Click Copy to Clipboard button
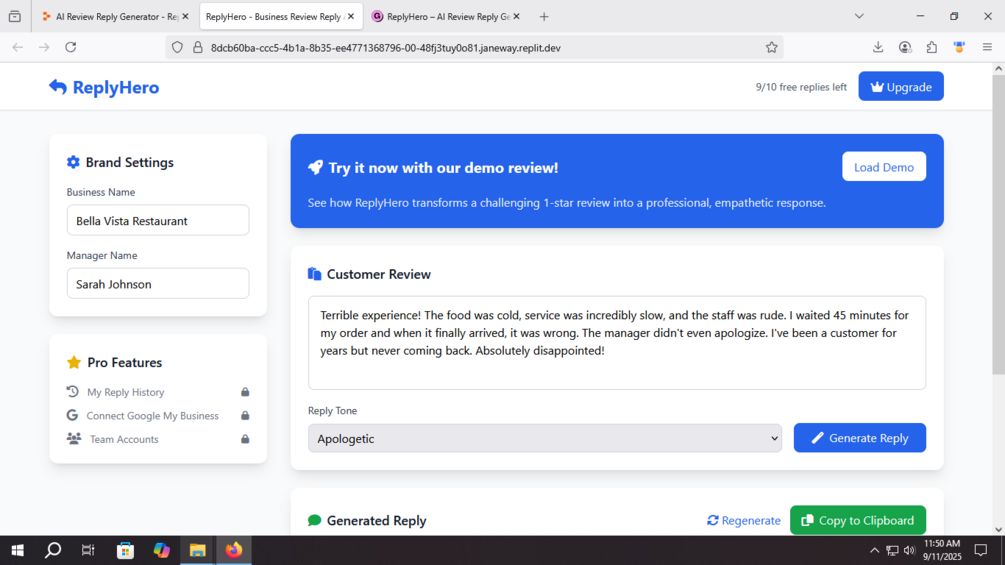 pyautogui.click(x=858, y=520)
